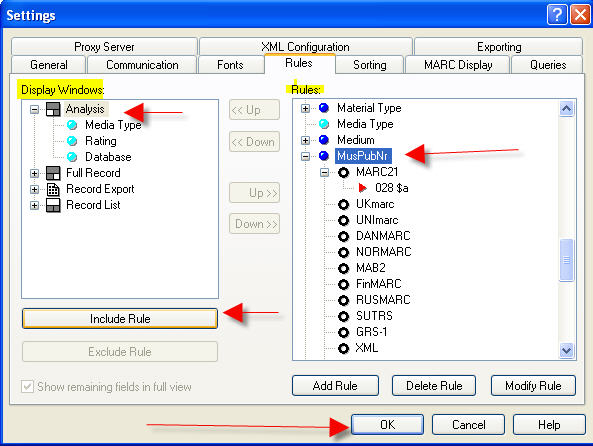The image size is (593, 446).
Task: Select the UKmarc format circle
Action: pyautogui.click(x=343, y=204)
